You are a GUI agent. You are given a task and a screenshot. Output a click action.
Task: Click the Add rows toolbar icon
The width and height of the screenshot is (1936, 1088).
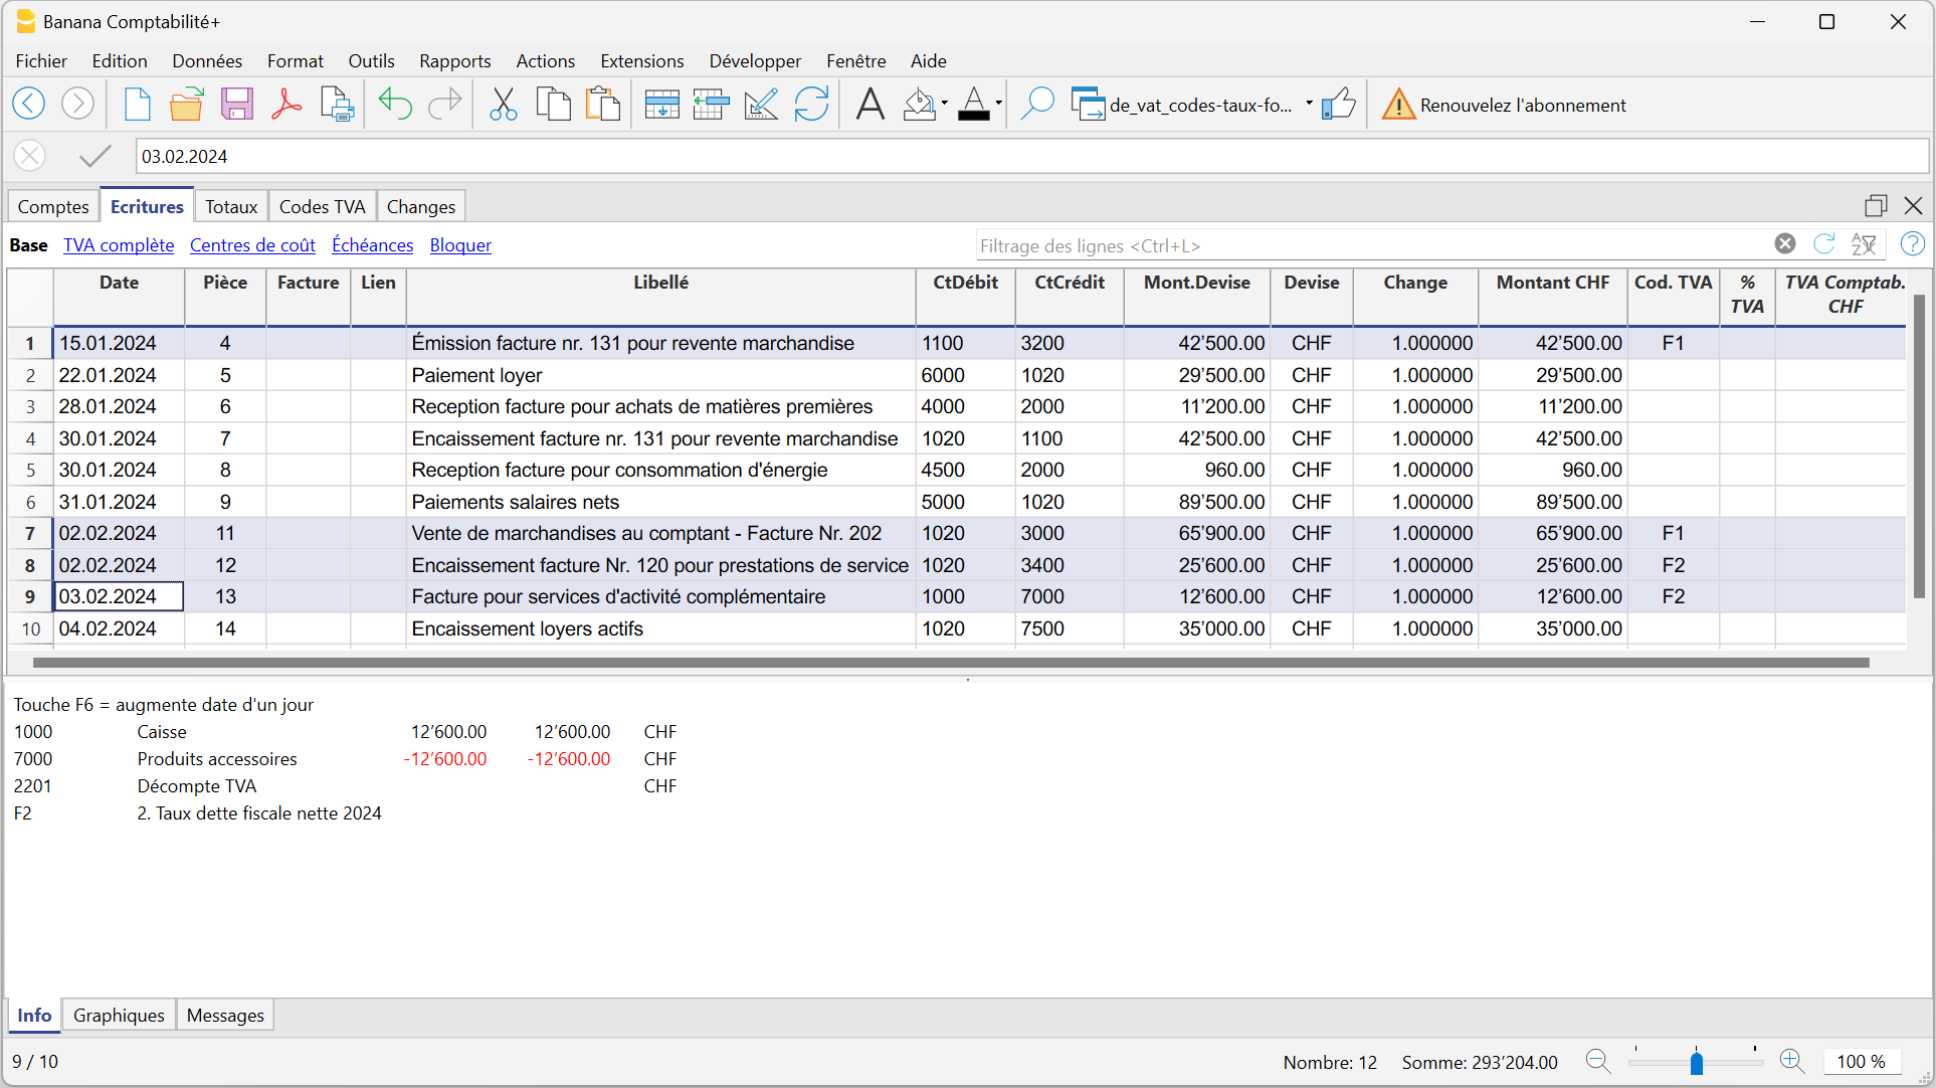pos(661,104)
